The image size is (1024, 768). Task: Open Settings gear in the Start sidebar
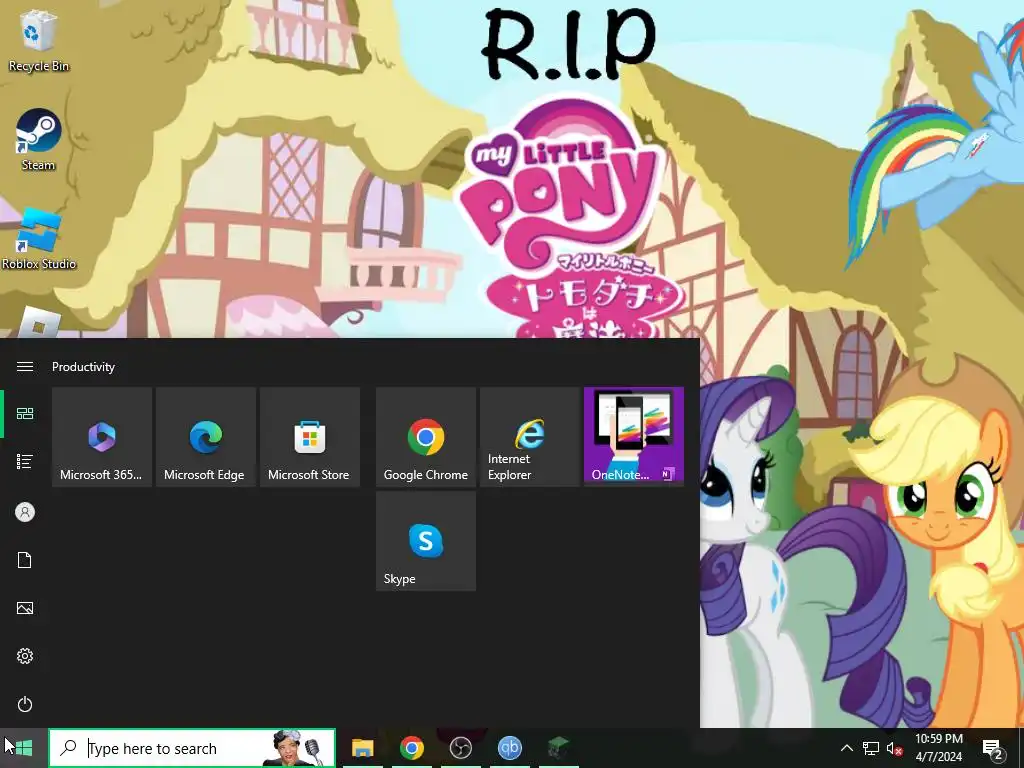pyautogui.click(x=25, y=656)
